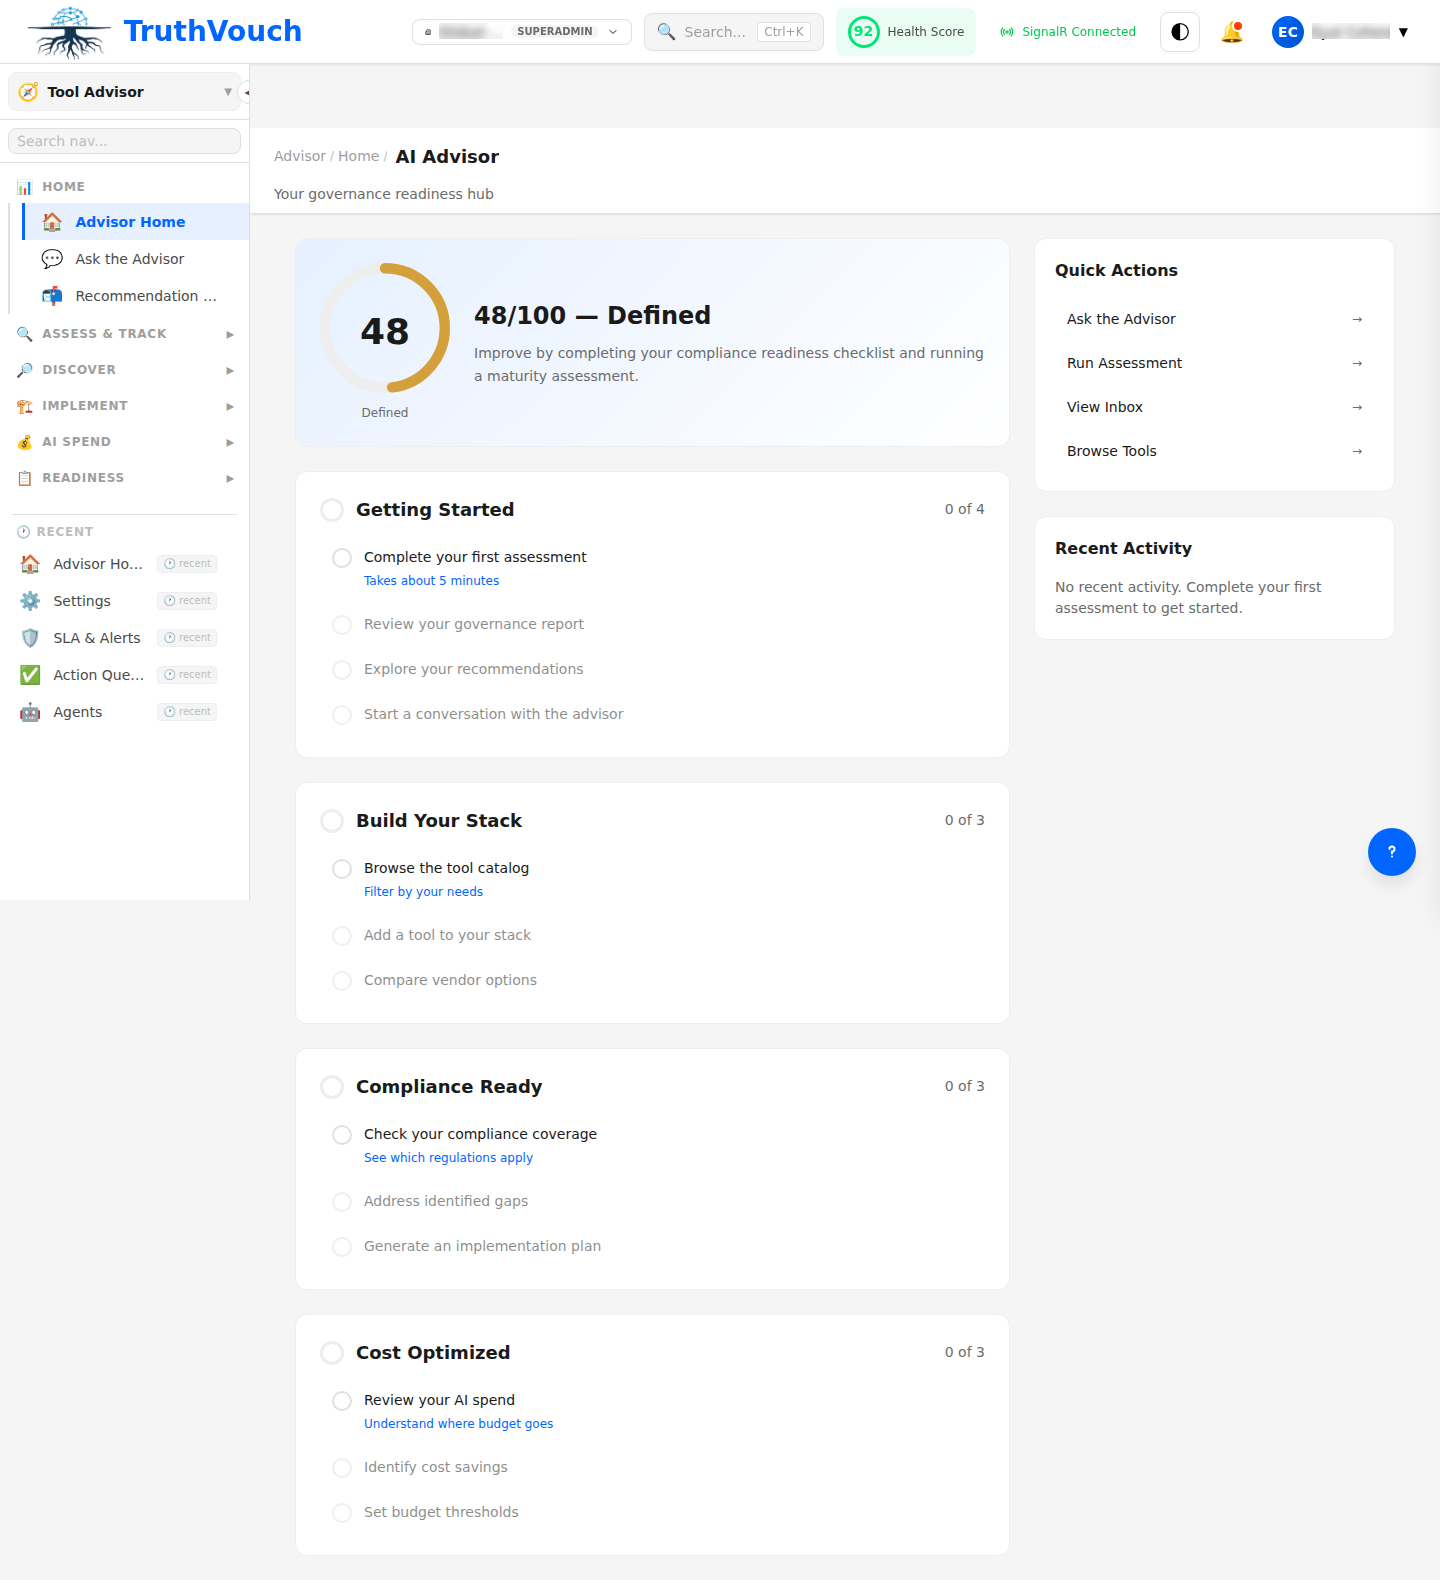Click the Advisor Home house icon
This screenshot has width=1440, height=1580.
[x=52, y=222]
